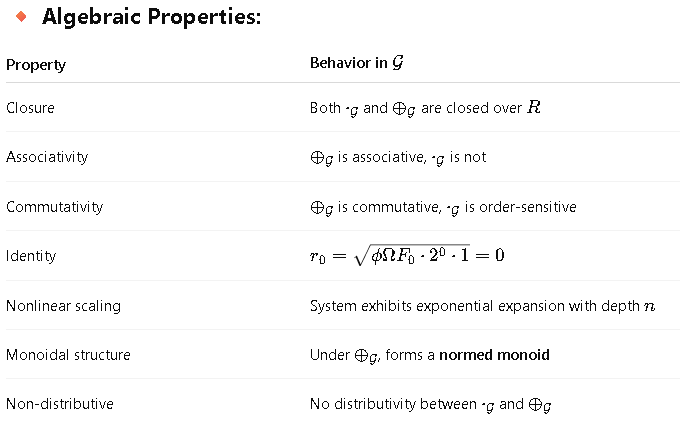Screen dimensions: 680x436
Task: Click the Algebraic Properties heading
Action: 151,17
